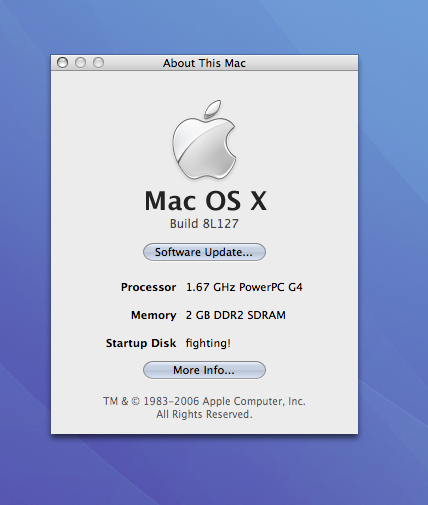Image resolution: width=428 pixels, height=505 pixels.
Task: Click the All Rights Reserved text
Action: (x=204, y=414)
